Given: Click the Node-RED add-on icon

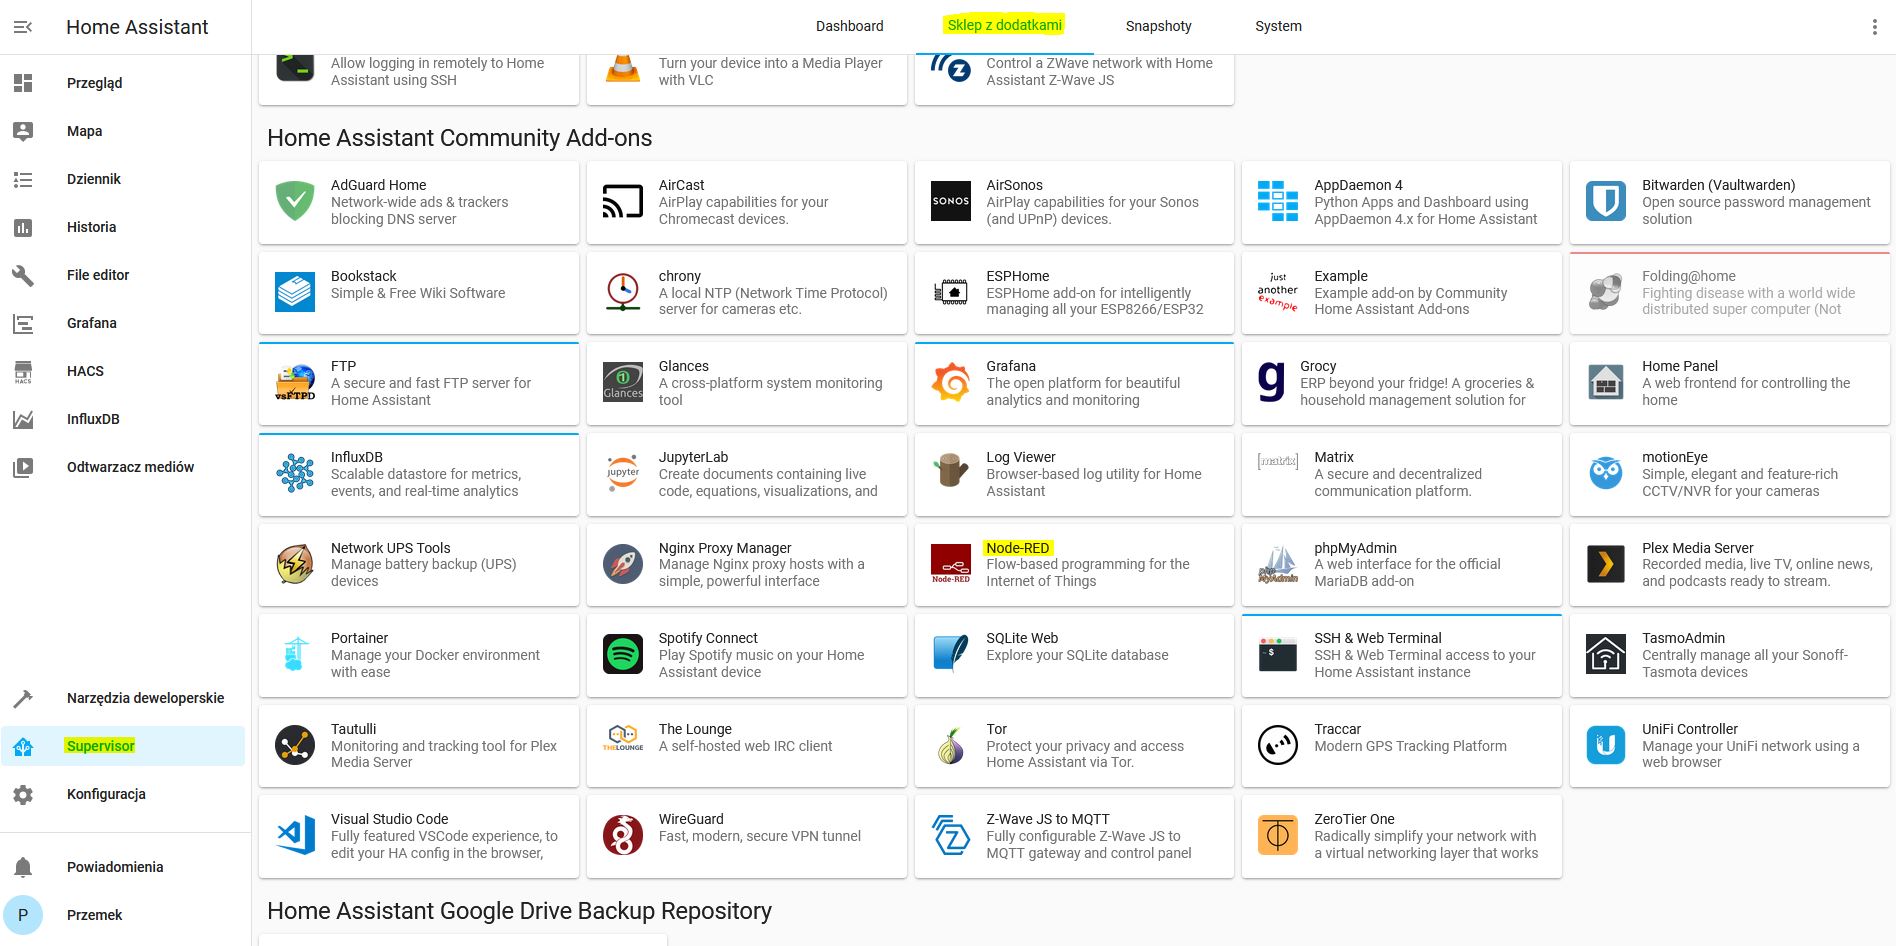Looking at the screenshot, I should (950, 564).
